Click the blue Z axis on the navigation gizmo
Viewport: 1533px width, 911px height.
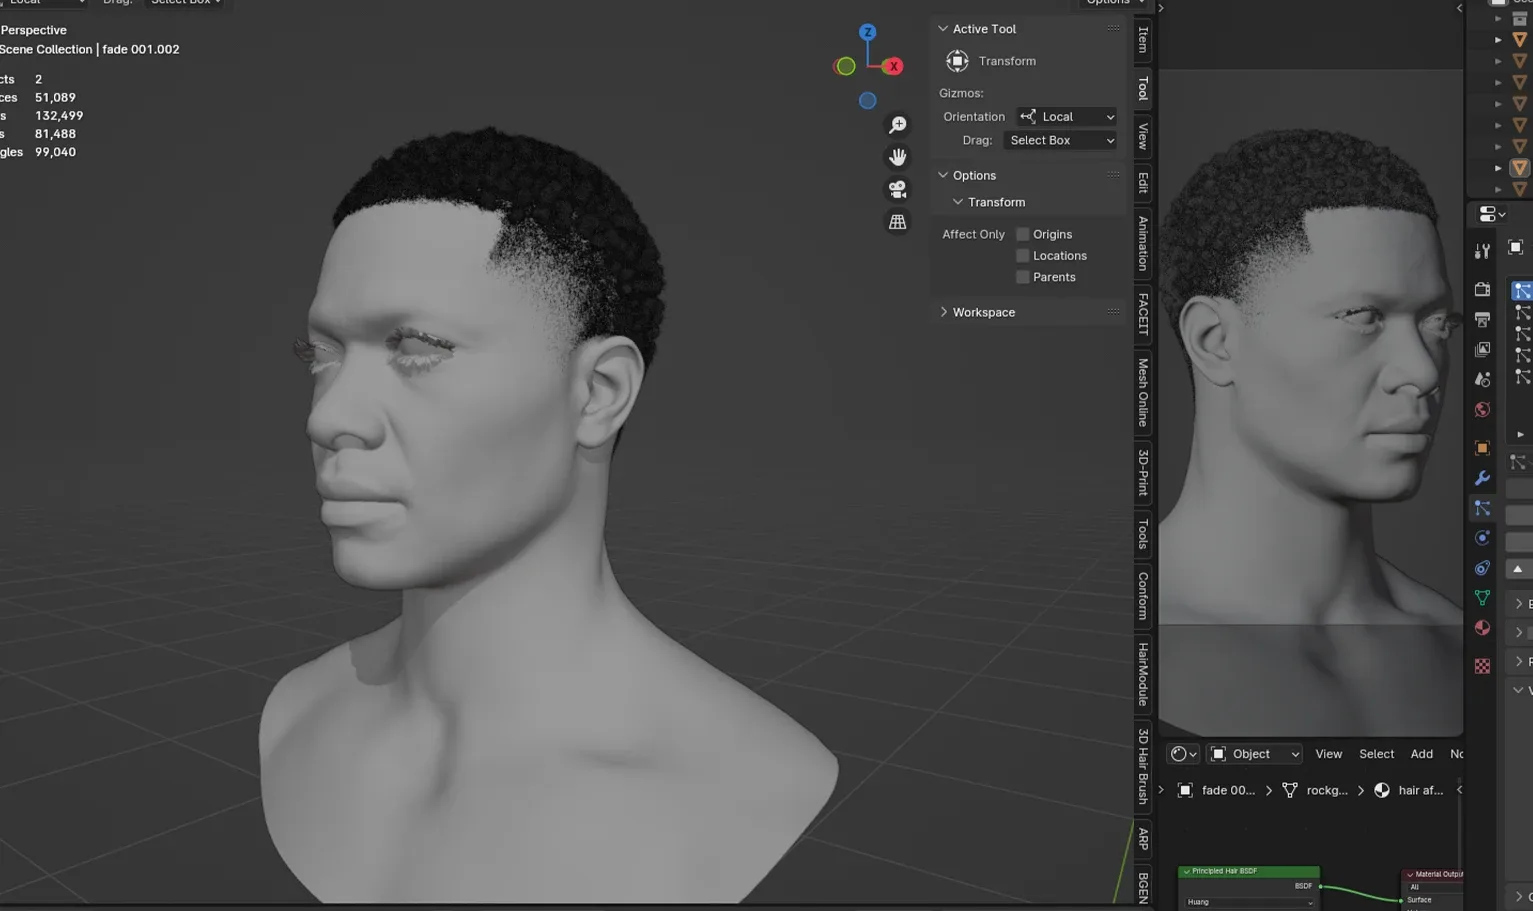pyautogui.click(x=867, y=32)
